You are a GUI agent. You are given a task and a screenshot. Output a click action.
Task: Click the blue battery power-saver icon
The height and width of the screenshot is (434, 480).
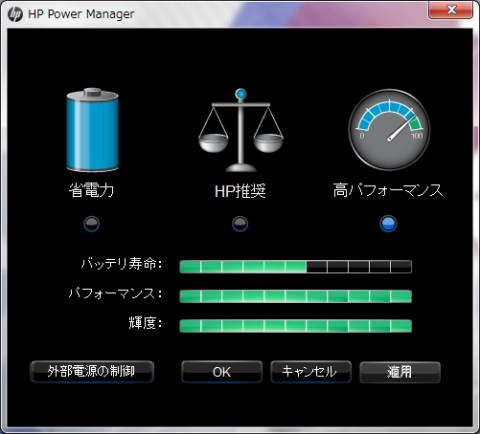(x=92, y=130)
